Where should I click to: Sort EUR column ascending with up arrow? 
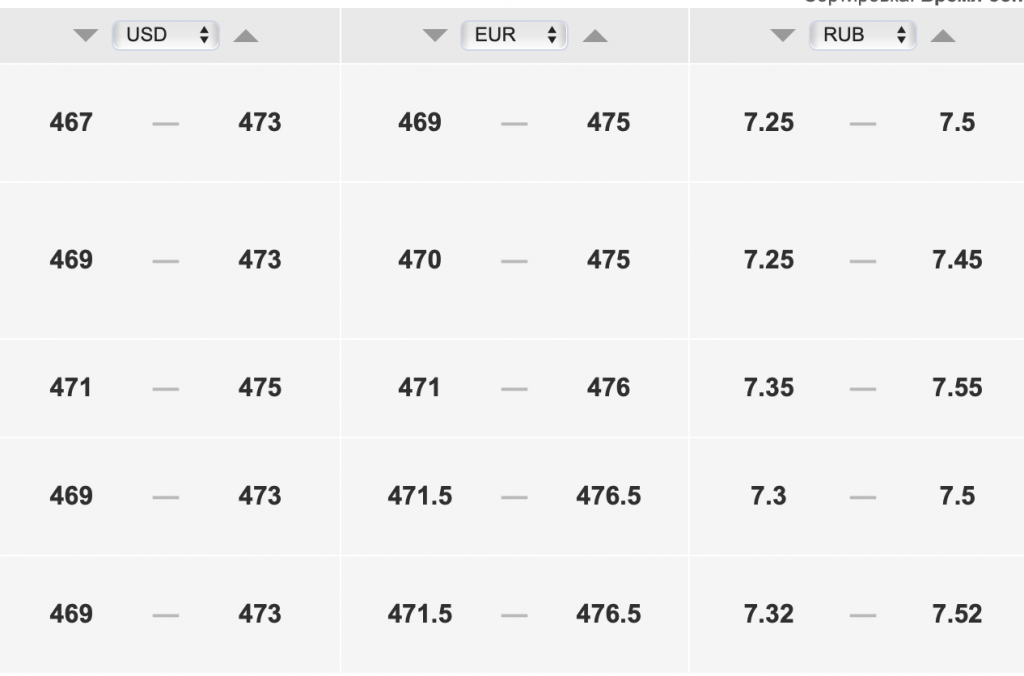595,36
